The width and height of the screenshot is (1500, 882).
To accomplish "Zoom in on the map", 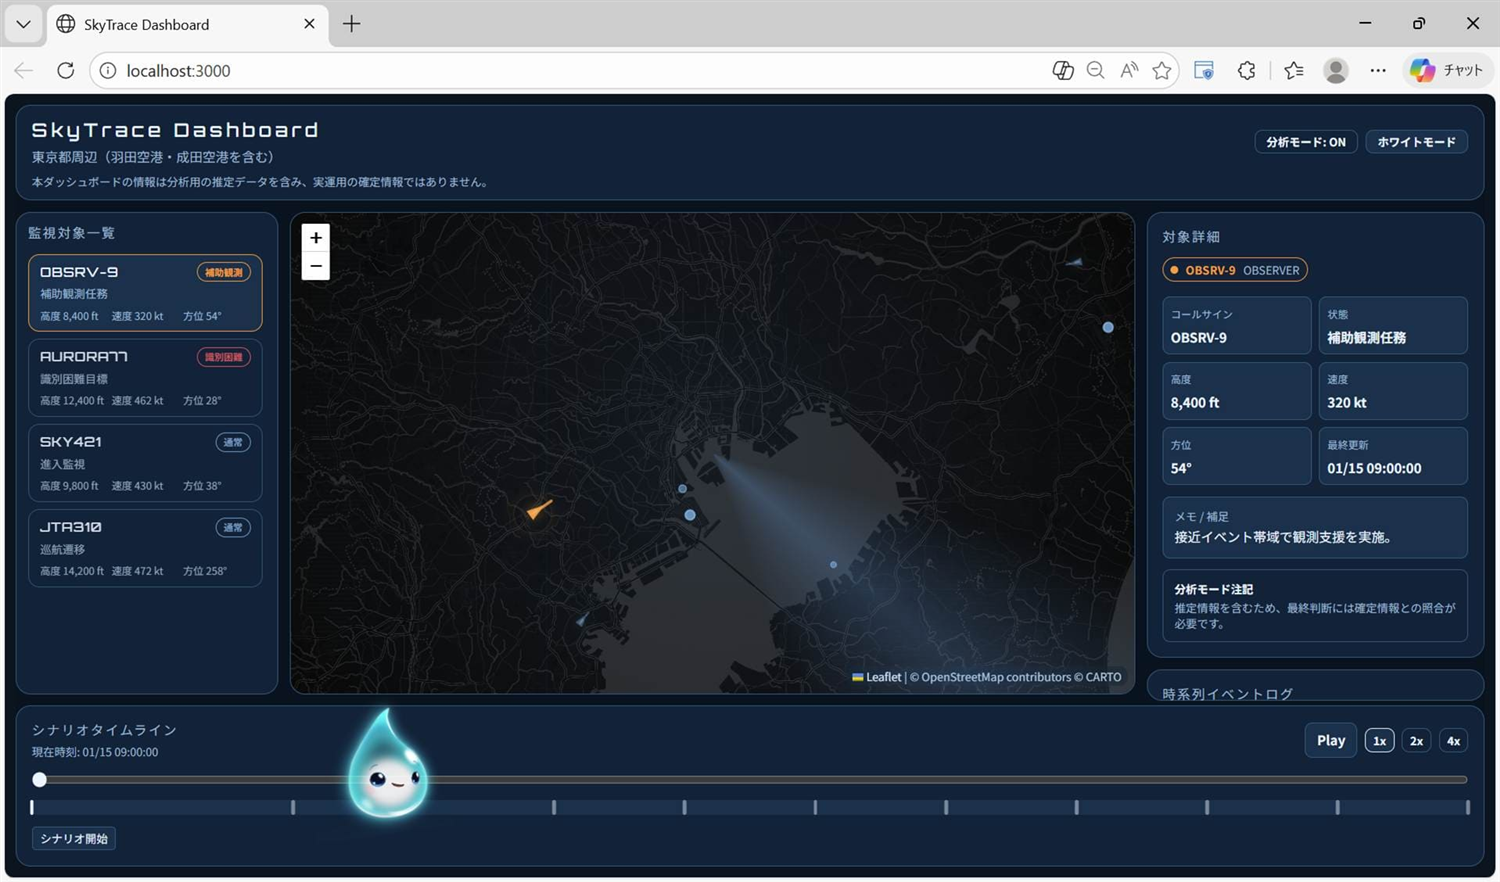I will coord(316,238).
